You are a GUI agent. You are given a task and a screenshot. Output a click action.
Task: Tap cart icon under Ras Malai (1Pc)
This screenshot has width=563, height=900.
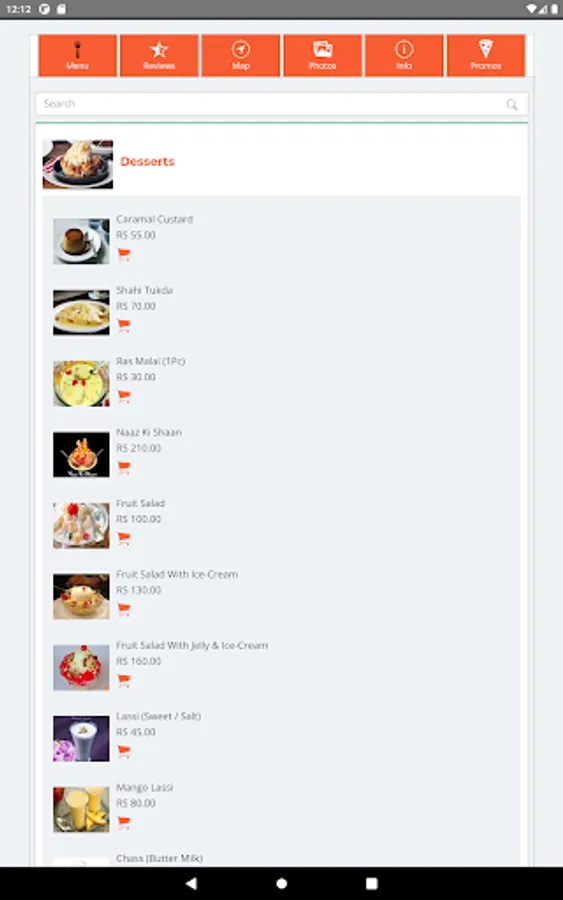pyautogui.click(x=124, y=396)
